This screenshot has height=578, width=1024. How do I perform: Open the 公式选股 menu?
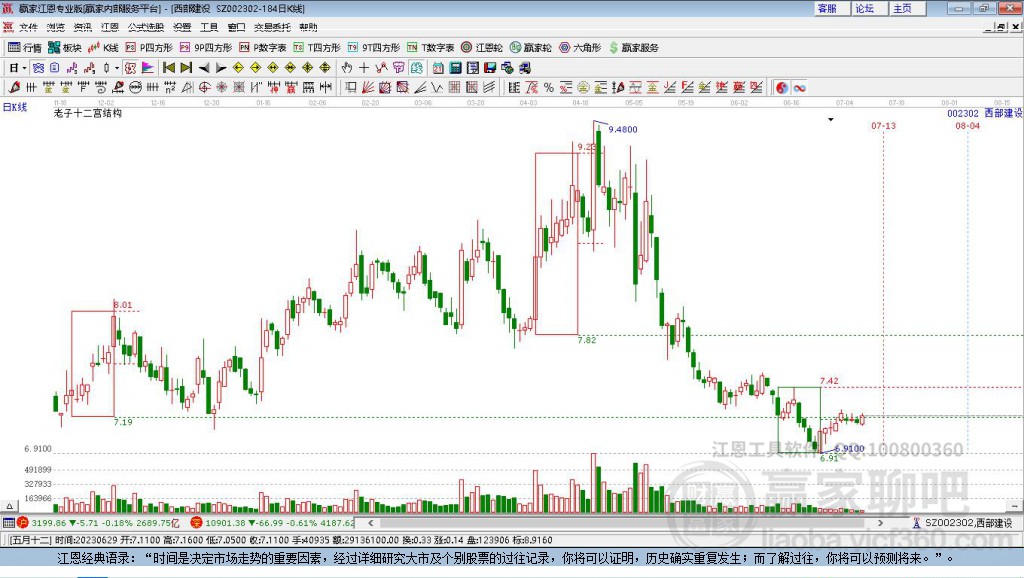pyautogui.click(x=146, y=27)
